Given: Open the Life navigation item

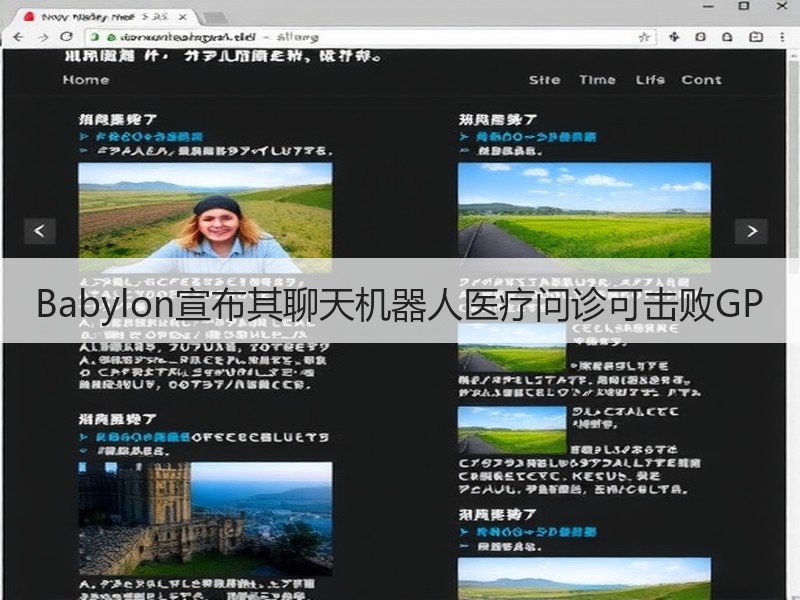Looking at the screenshot, I should 650,80.
